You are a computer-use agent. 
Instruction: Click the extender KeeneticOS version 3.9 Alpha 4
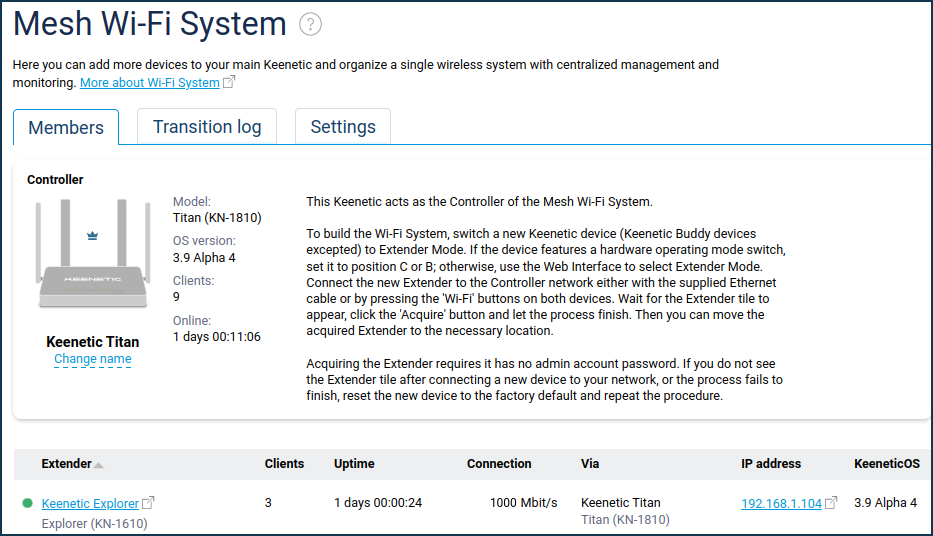(885, 503)
